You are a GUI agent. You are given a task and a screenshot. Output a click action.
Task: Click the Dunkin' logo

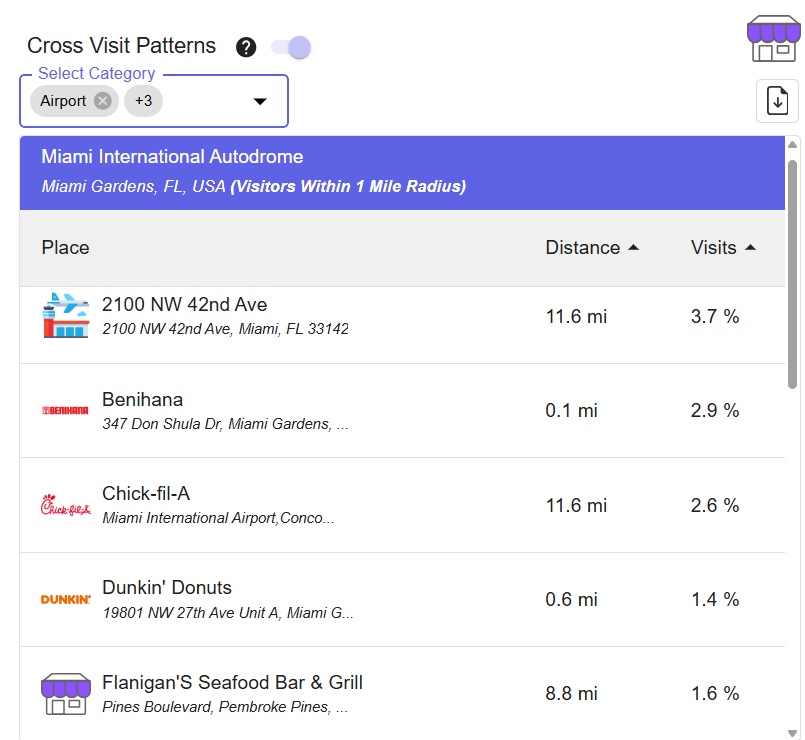pos(66,599)
